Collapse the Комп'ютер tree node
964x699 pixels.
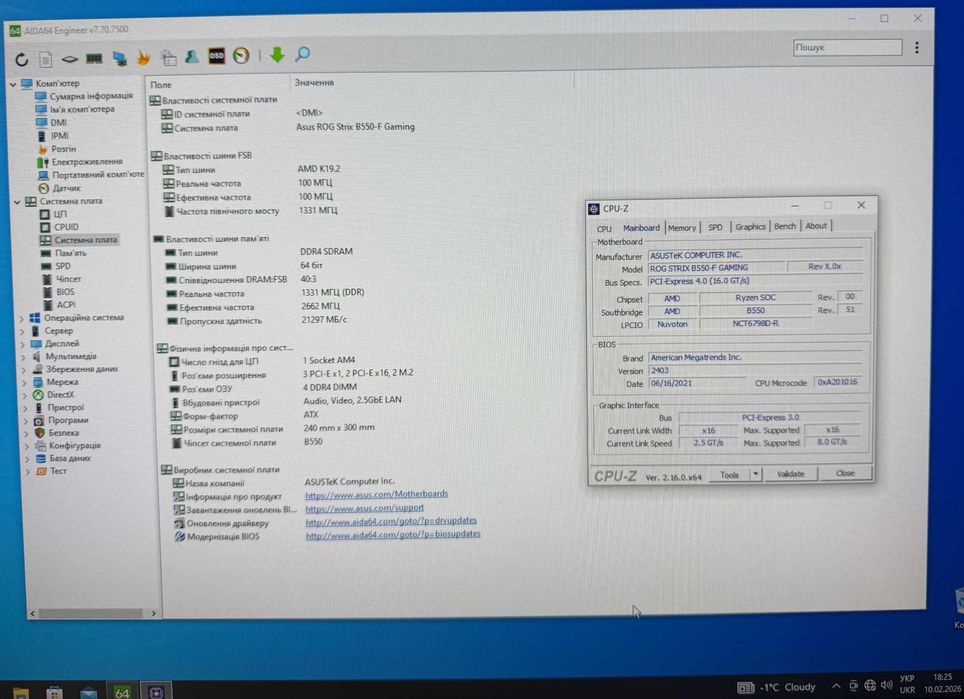click(x=13, y=84)
